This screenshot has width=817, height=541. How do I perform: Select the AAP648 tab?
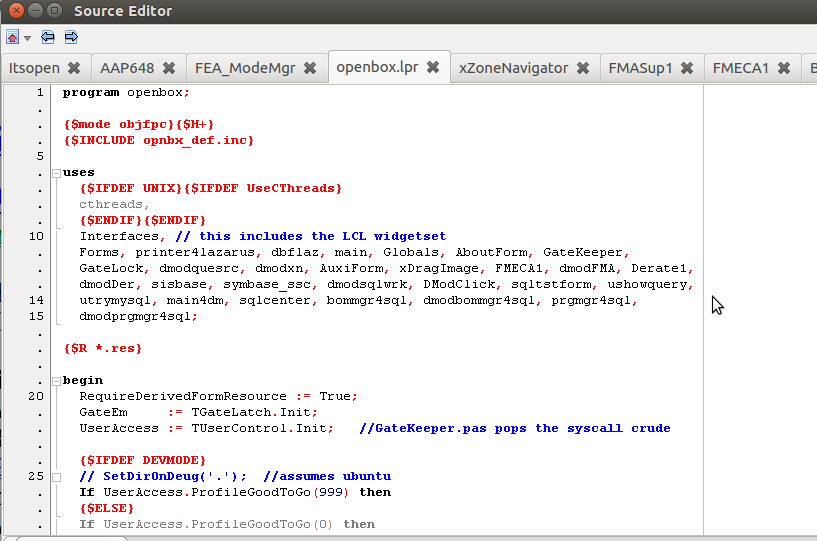127,69
